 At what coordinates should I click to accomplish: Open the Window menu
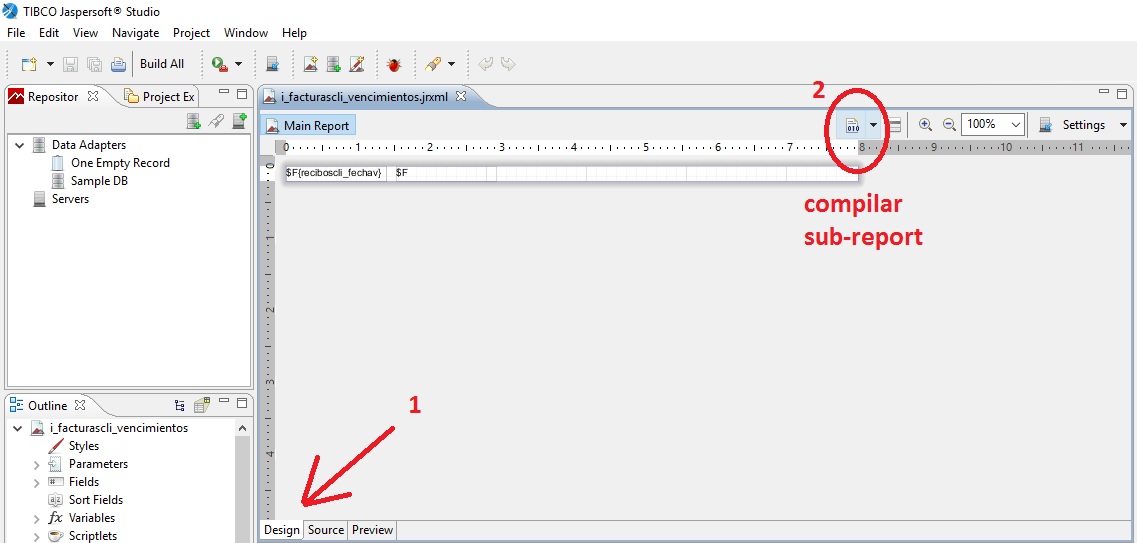pos(246,33)
